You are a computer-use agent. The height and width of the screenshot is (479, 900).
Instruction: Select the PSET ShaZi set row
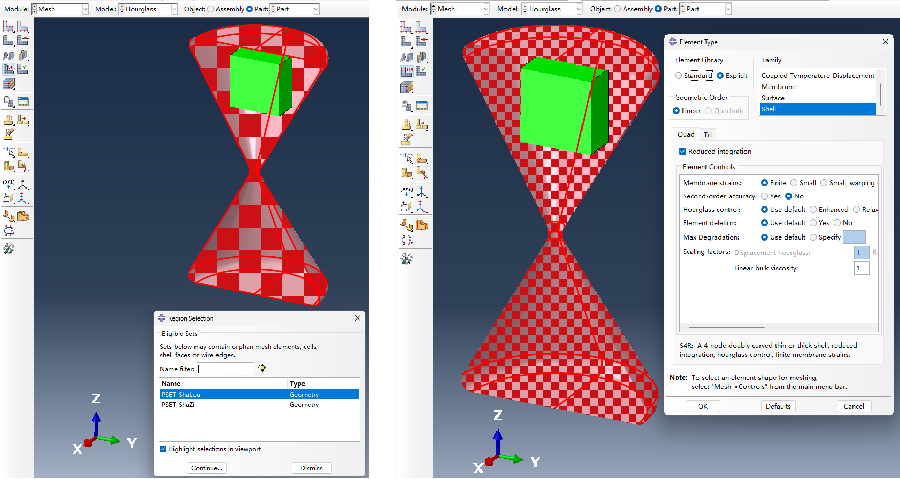pyautogui.click(x=259, y=404)
